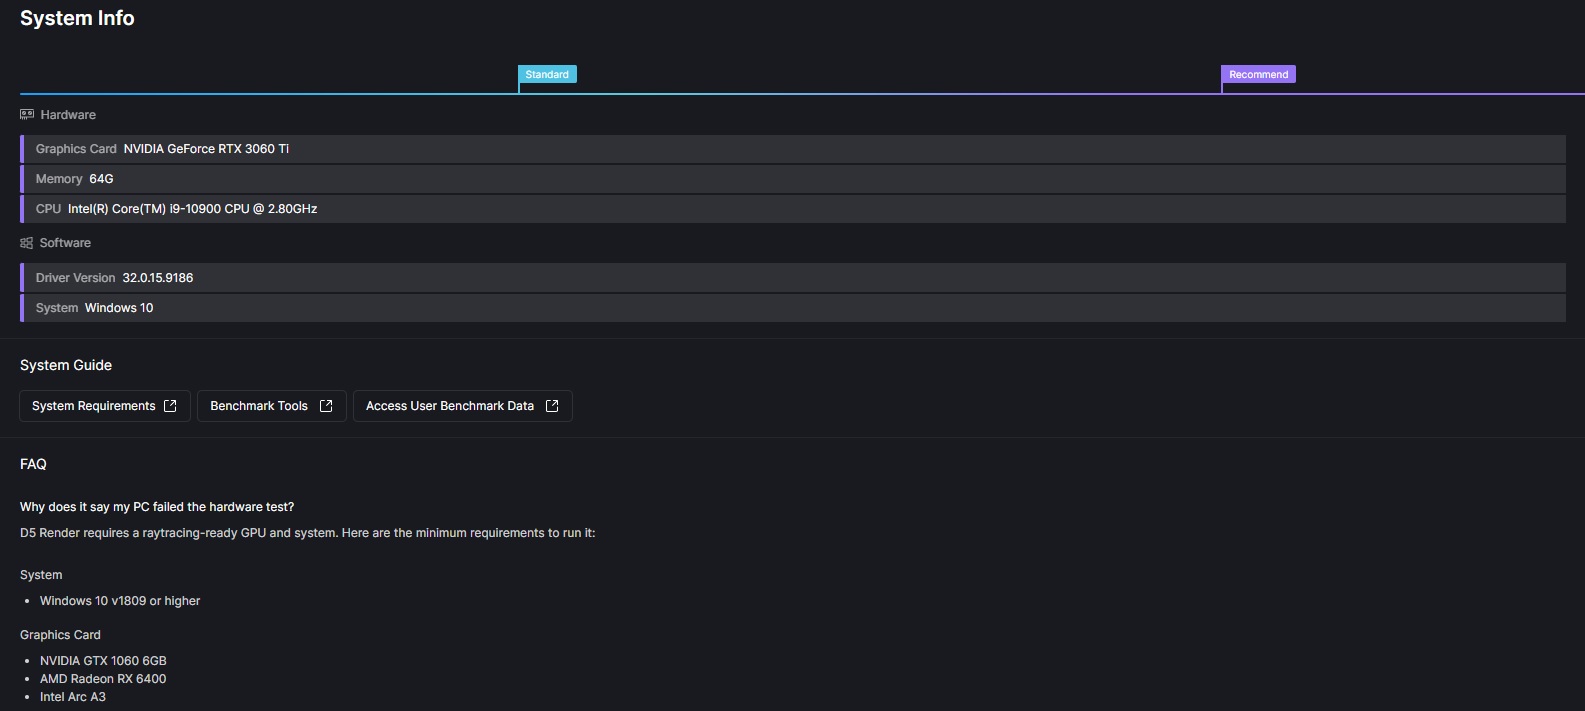Click the failed hardware test FAQ question

pos(157,507)
